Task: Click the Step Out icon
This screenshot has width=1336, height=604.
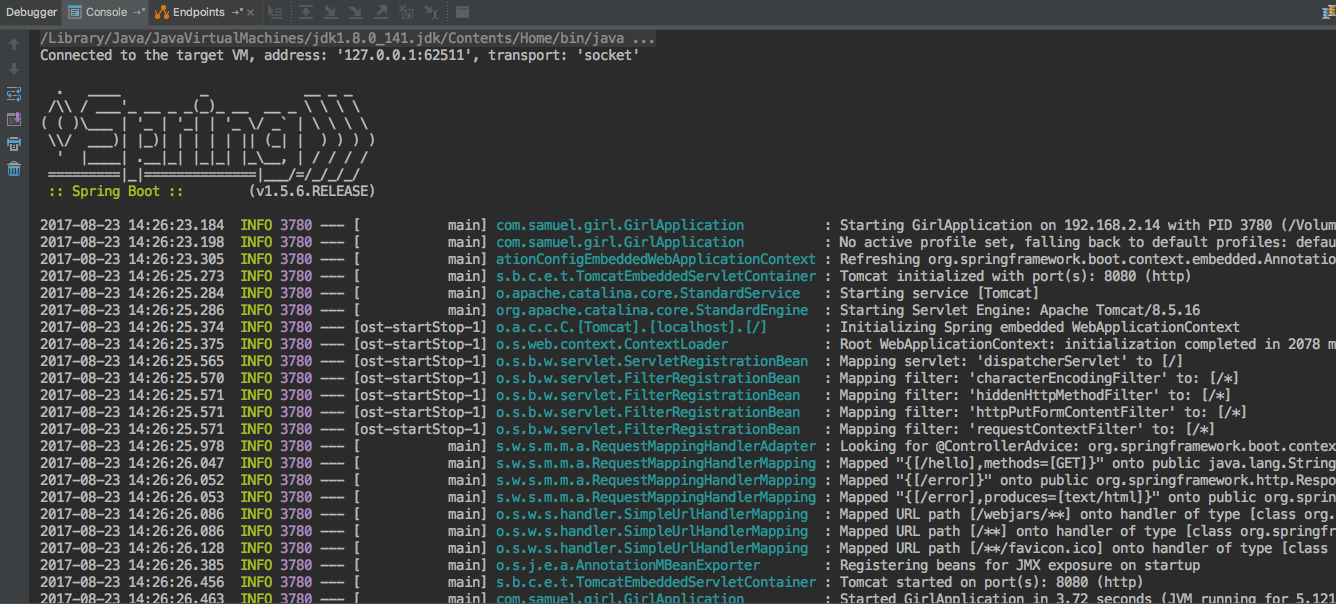Action: click(x=381, y=12)
